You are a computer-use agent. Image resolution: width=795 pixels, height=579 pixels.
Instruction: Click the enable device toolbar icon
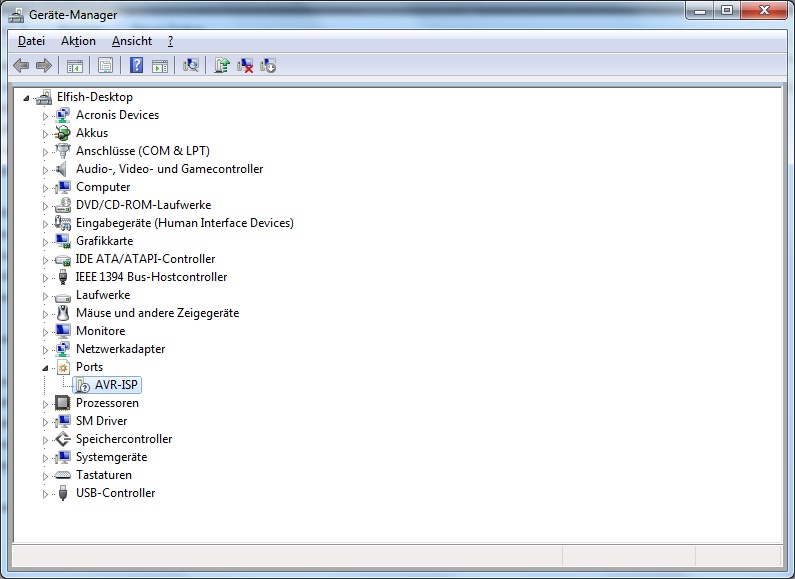(268, 65)
